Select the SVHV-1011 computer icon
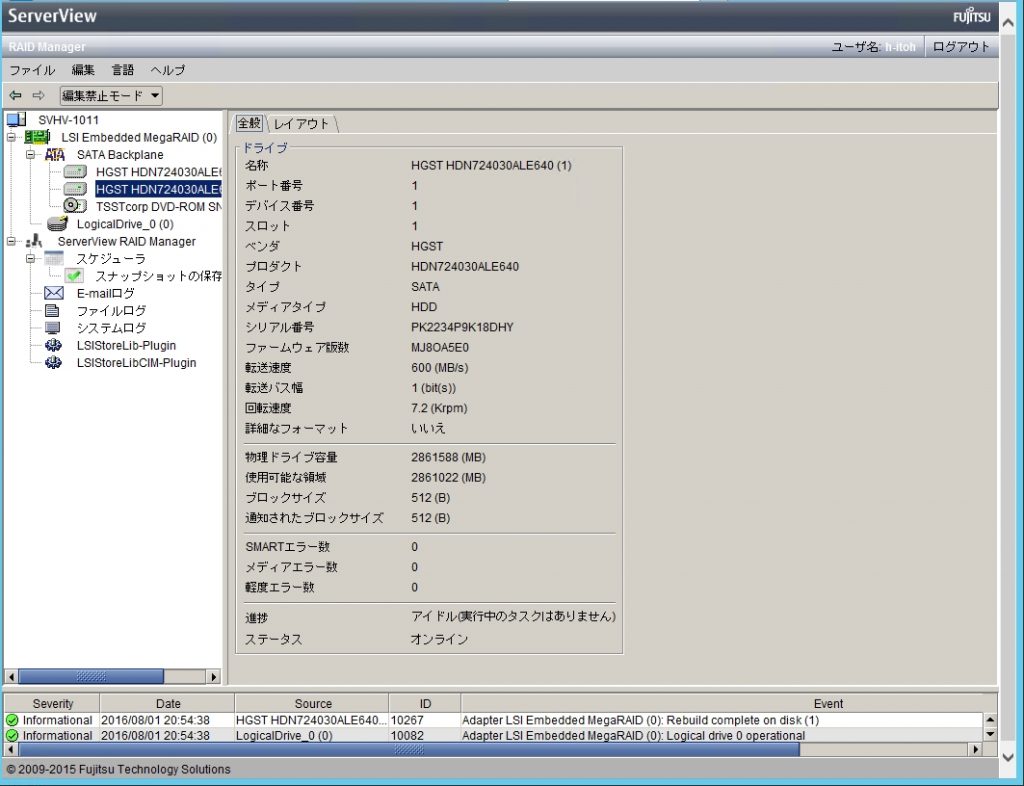Screen dimensions: 1024x786 (x=16, y=119)
